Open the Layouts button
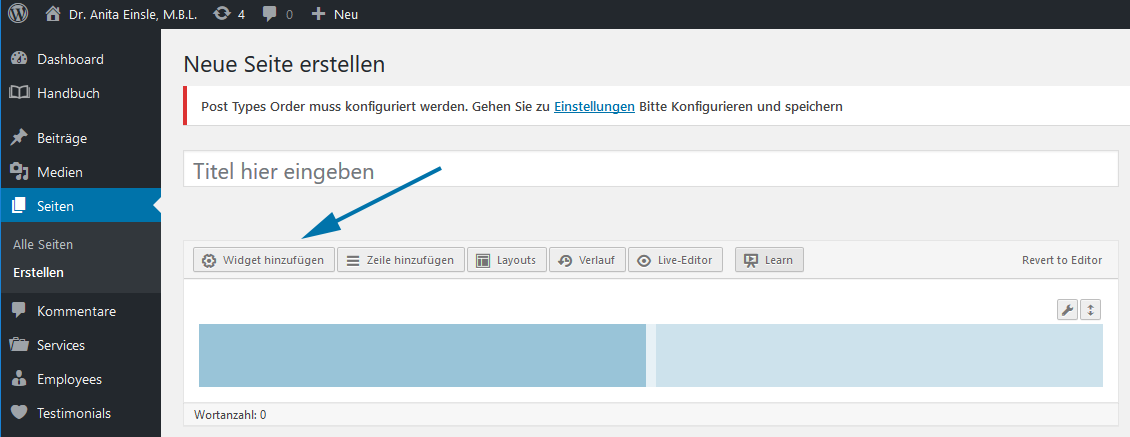Viewport: 1130px width, 437px height. point(507,260)
